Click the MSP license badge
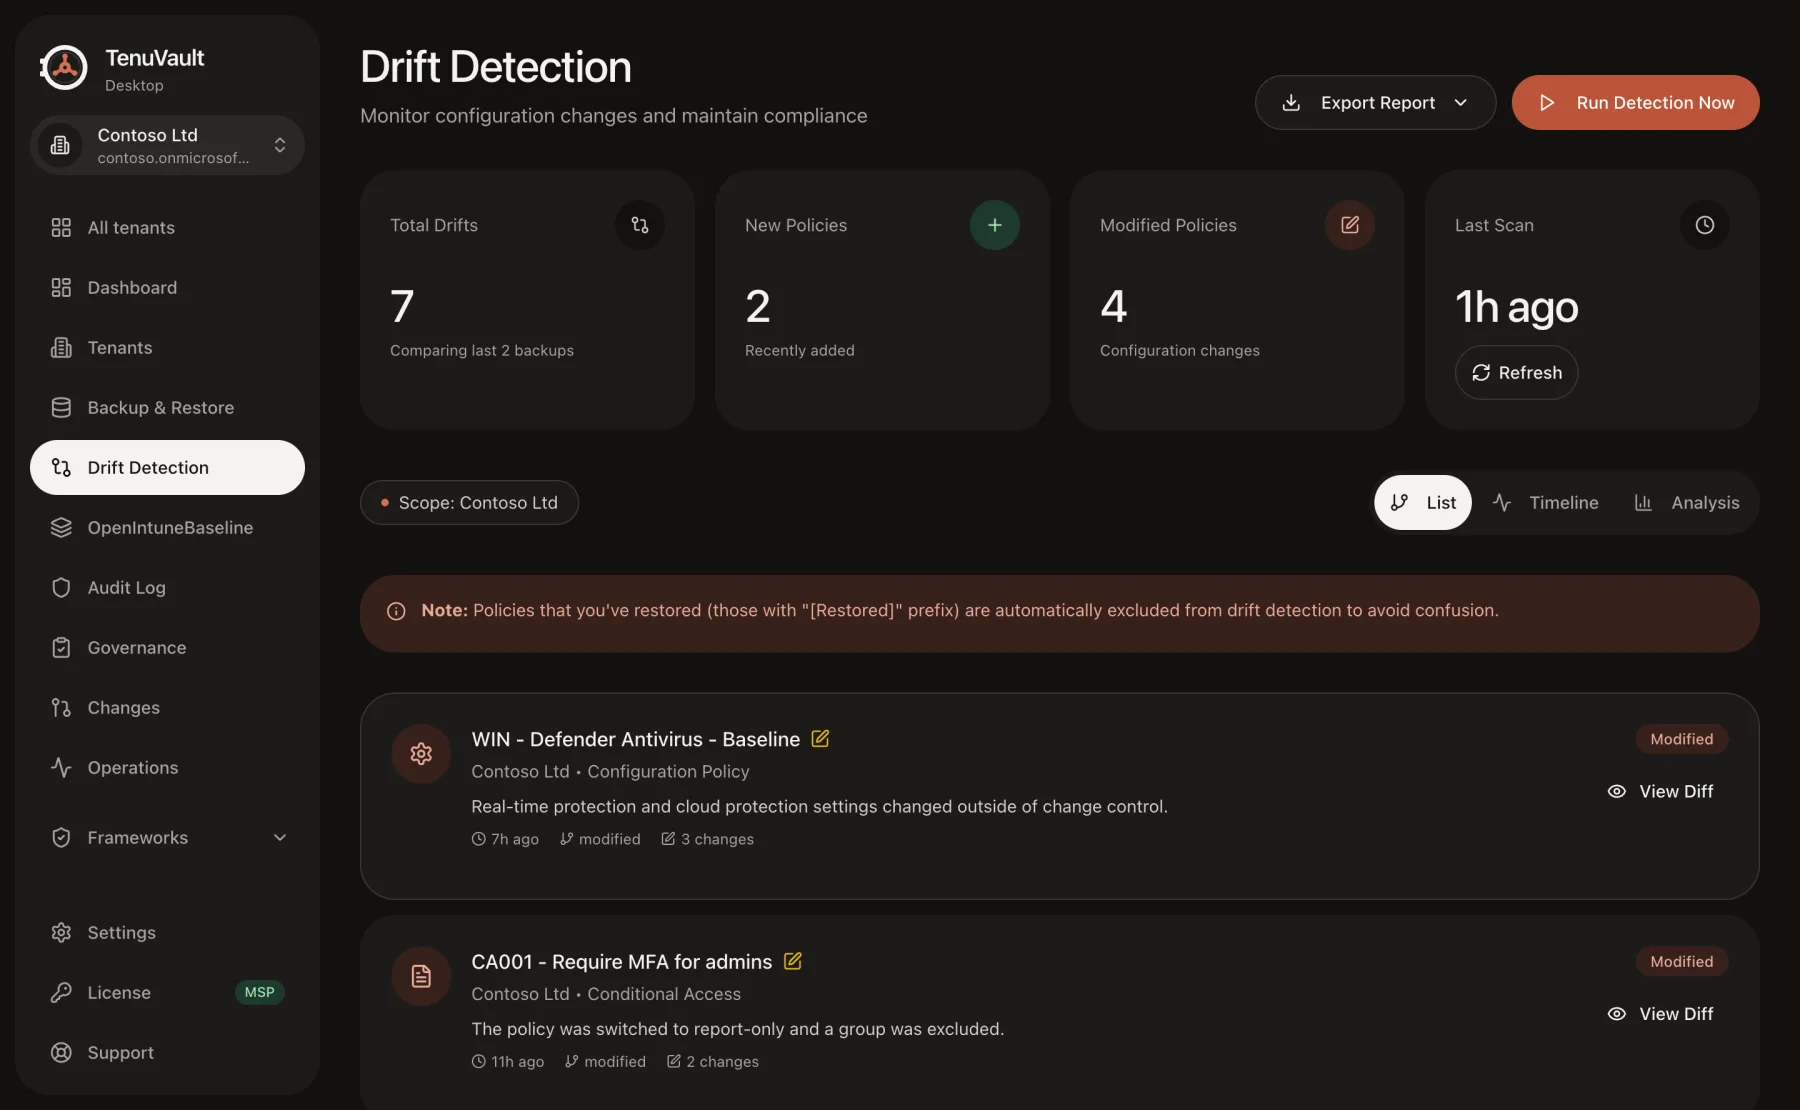The image size is (1800, 1110). point(259,992)
